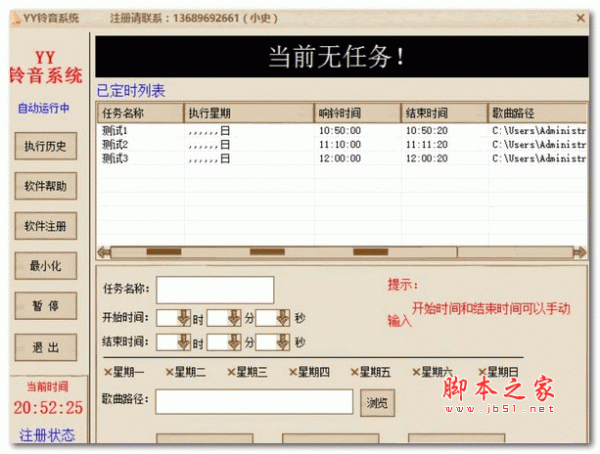Open the 开始时间 minute dropdown arrow
This screenshot has height=454, width=600.
(234, 318)
